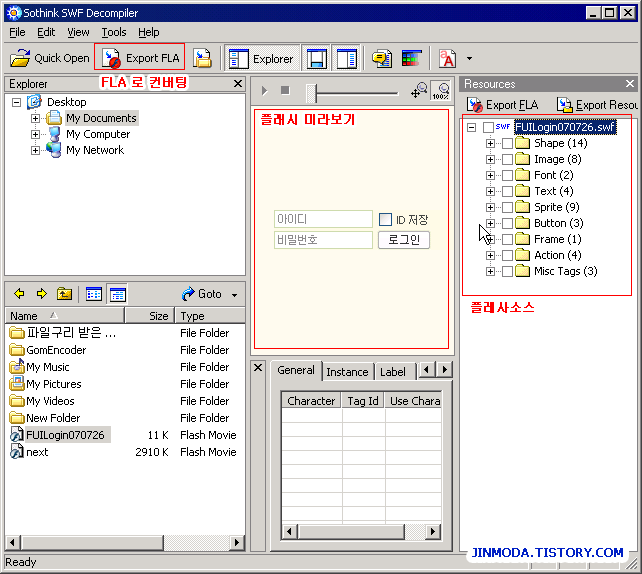
Task: Toggle the Resources panel layout icon
Action: (346, 59)
